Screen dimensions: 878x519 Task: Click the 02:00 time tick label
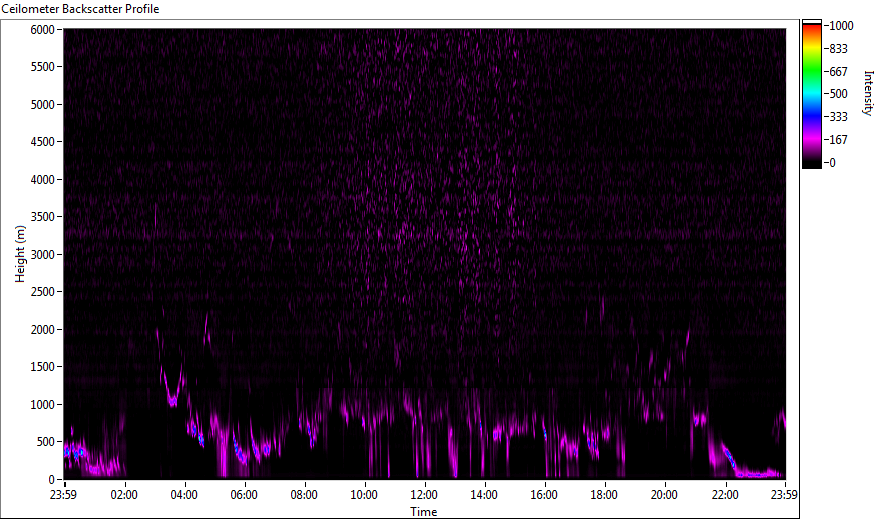pyautogui.click(x=124, y=495)
